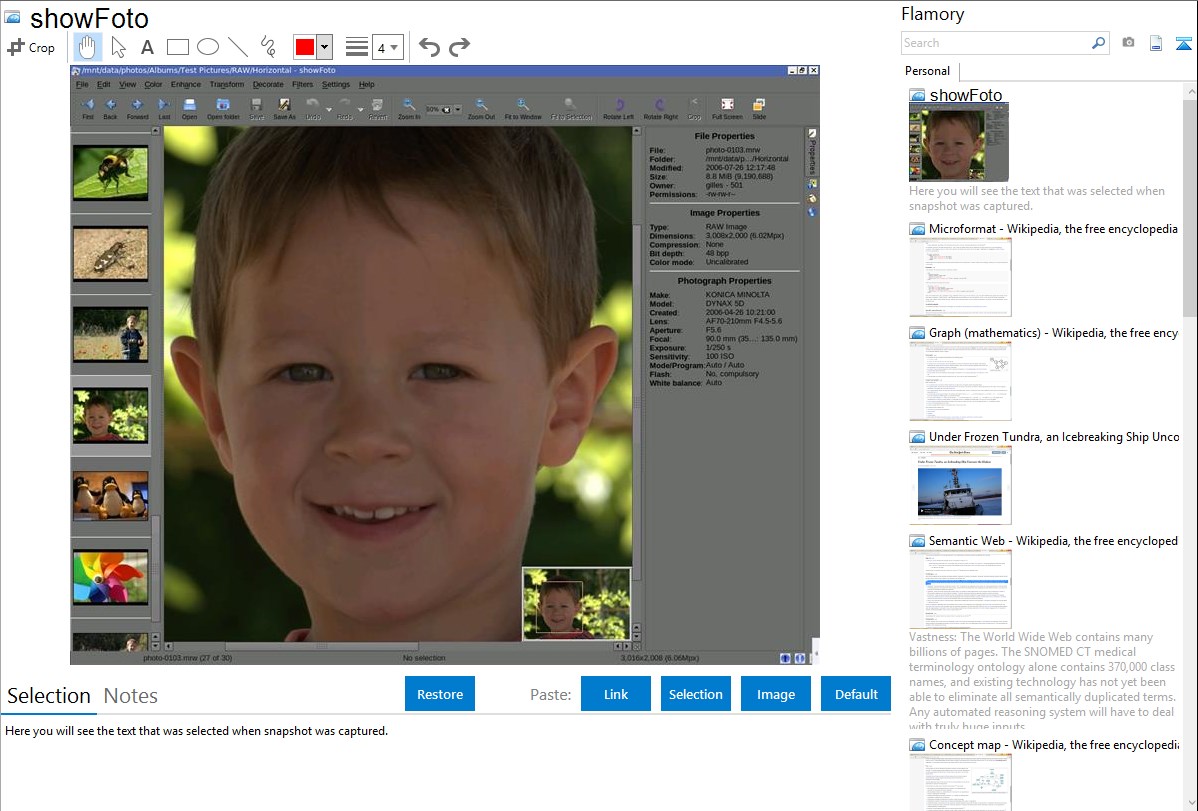Viewport: 1198px width, 811px height.
Task: Click the Flamory snapshot list scrollbar
Action: [x=1190, y=206]
